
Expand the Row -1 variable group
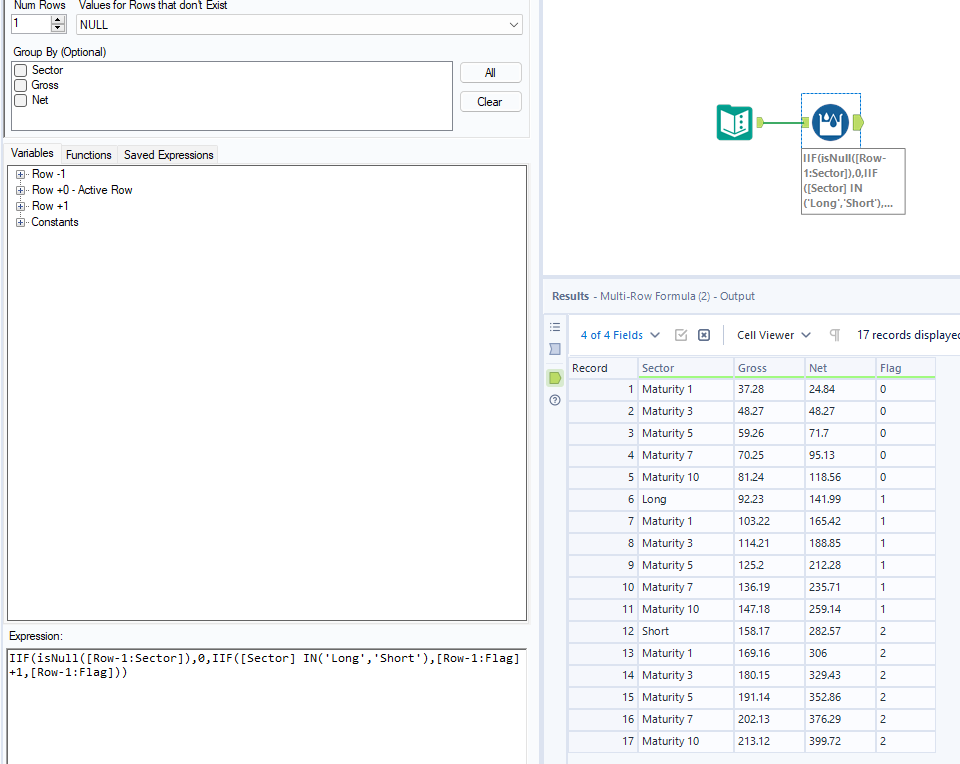21,173
